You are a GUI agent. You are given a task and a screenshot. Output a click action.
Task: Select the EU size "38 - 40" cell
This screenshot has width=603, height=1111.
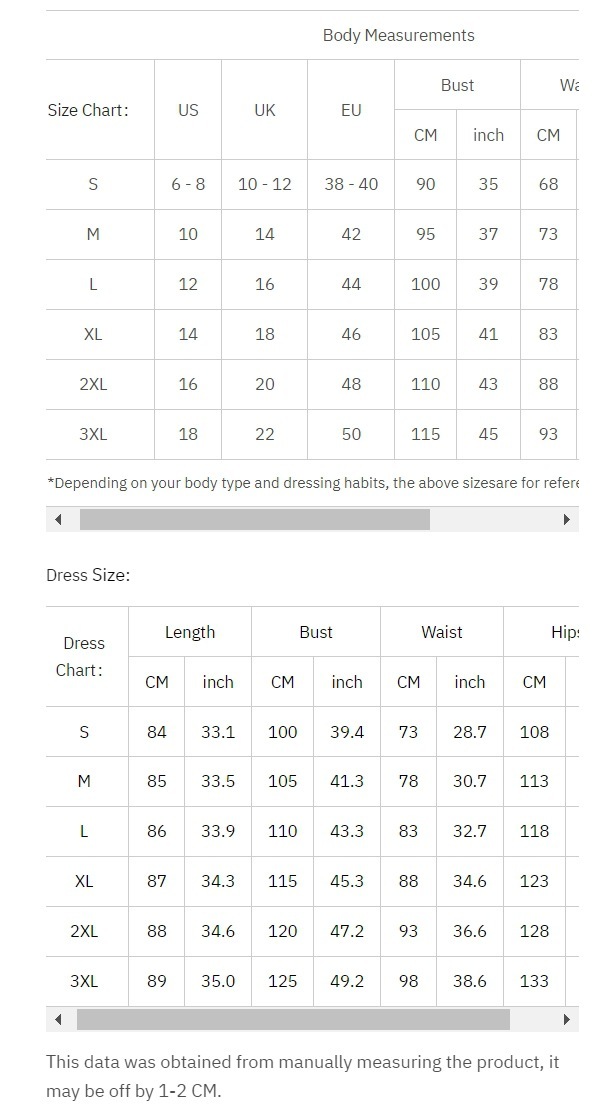351,184
